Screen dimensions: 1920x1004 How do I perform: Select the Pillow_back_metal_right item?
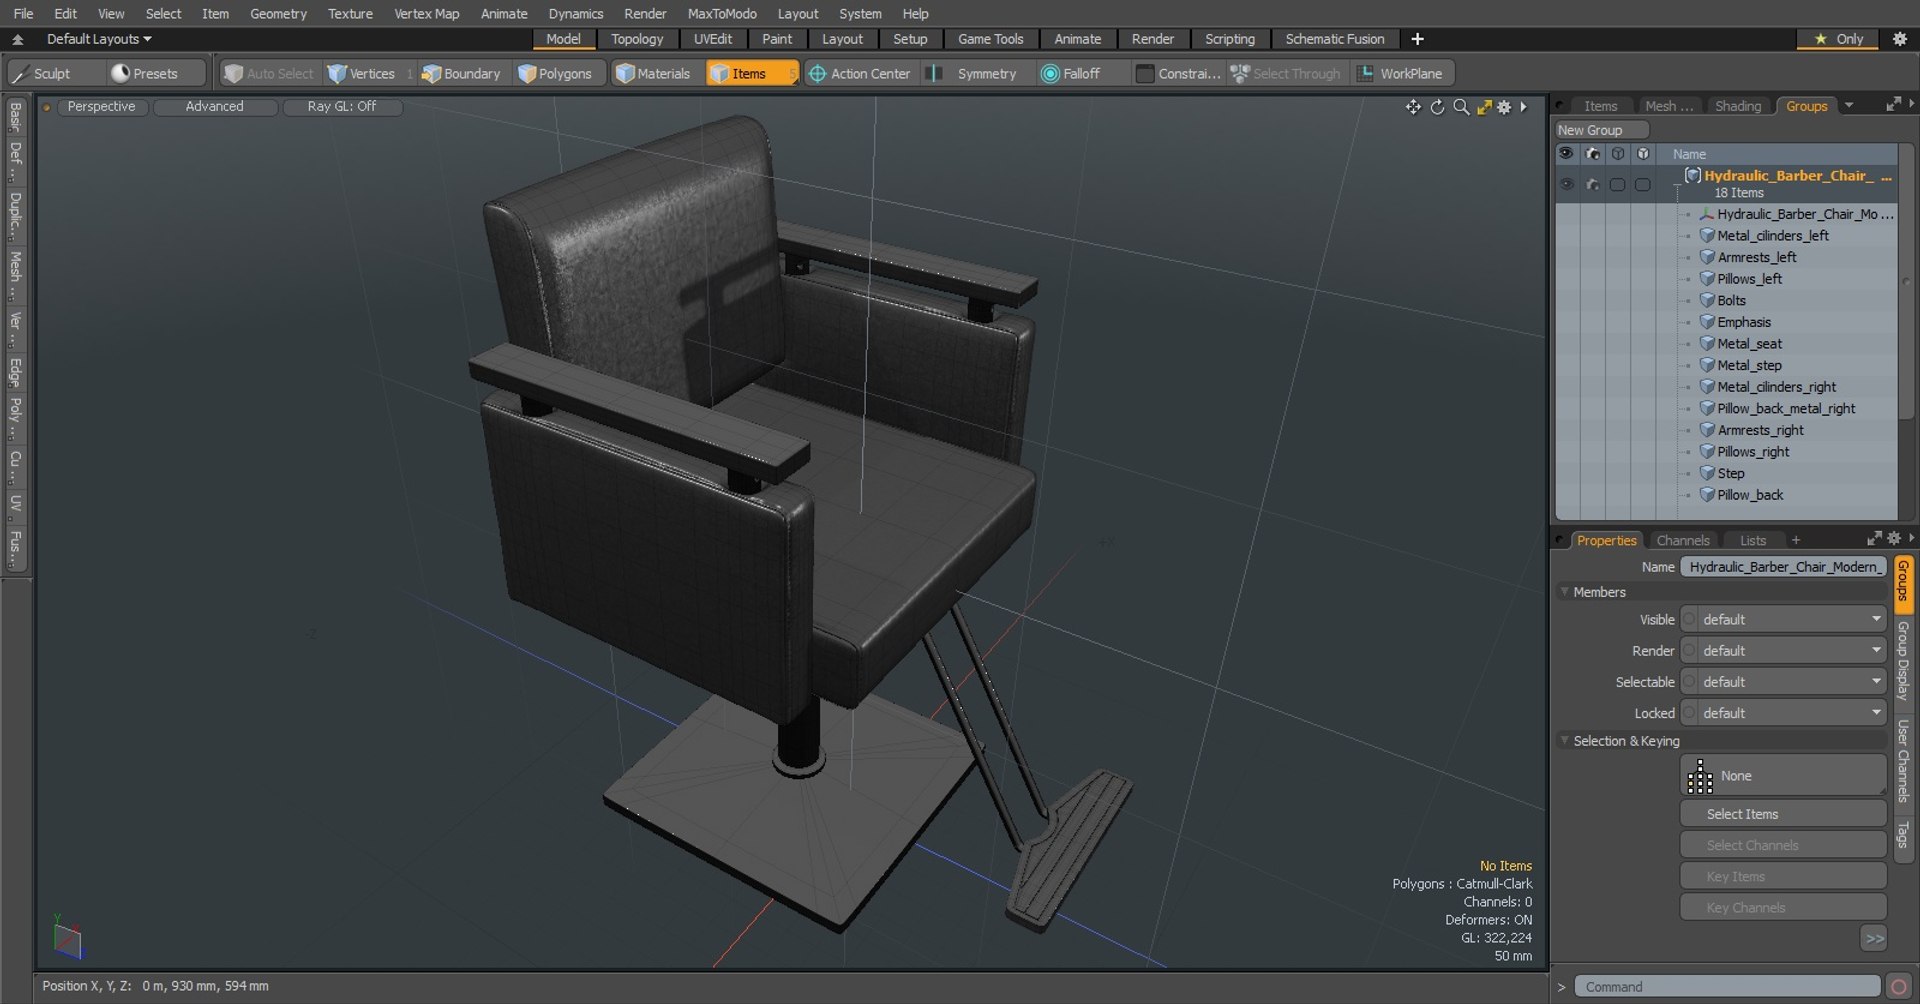pyautogui.click(x=1786, y=409)
